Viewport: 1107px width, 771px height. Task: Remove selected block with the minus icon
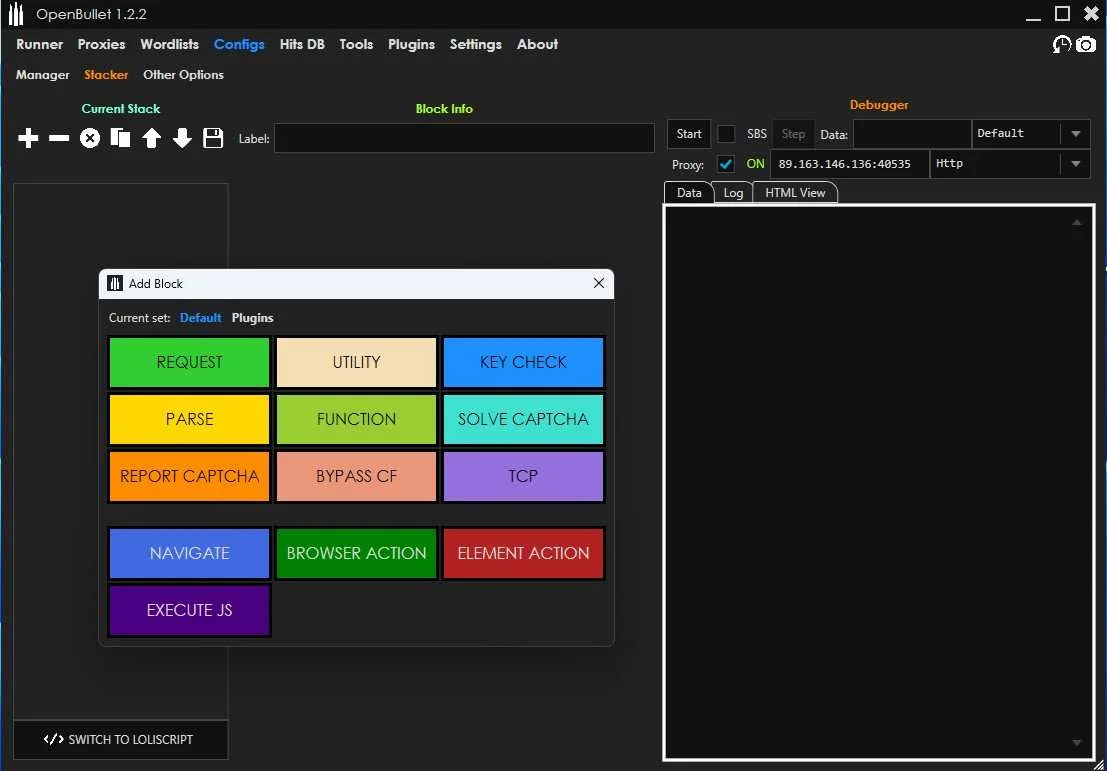[59, 138]
